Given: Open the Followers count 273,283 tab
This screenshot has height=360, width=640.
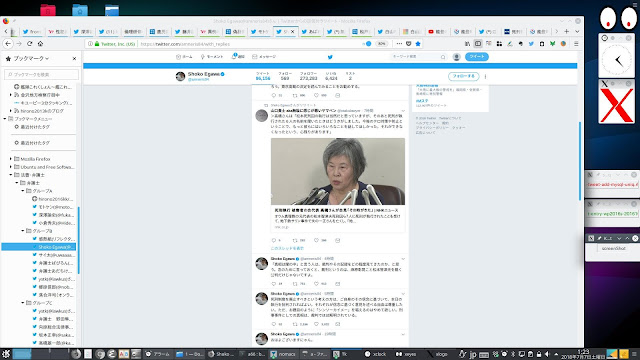Looking at the screenshot, I should (x=308, y=76).
